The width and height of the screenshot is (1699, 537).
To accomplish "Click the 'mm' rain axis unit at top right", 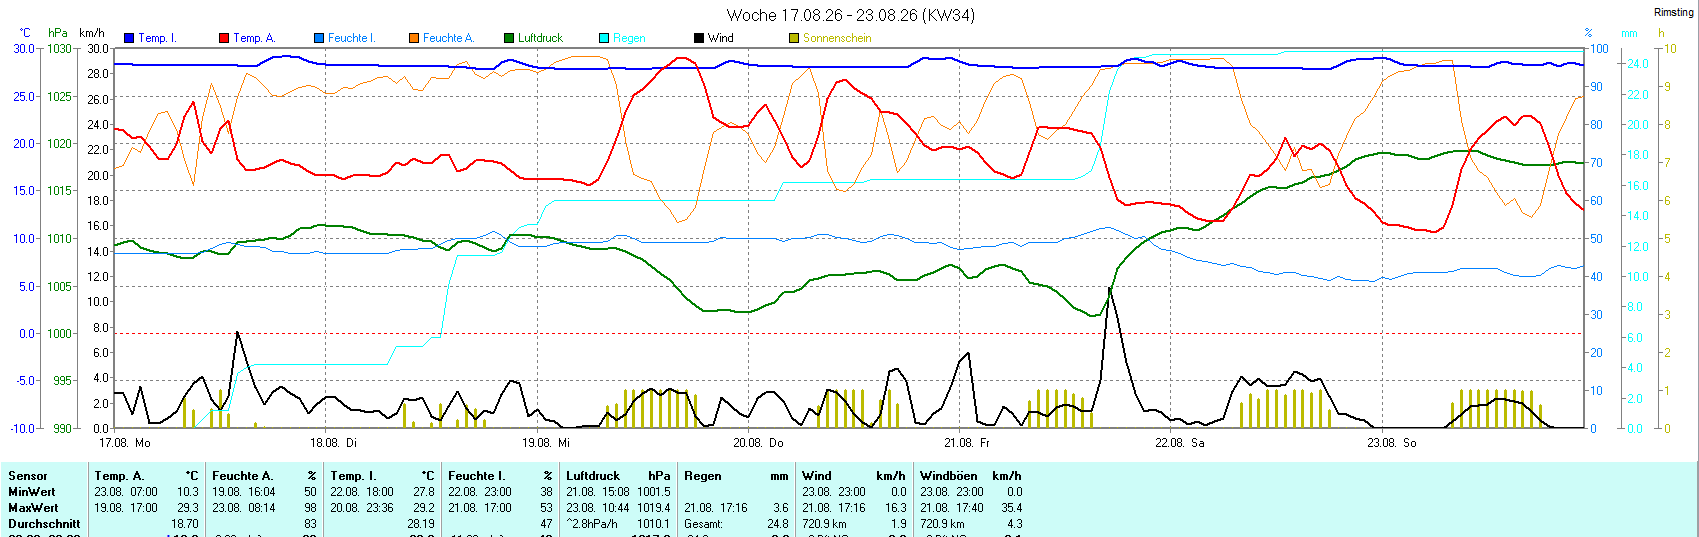I will click(1630, 33).
